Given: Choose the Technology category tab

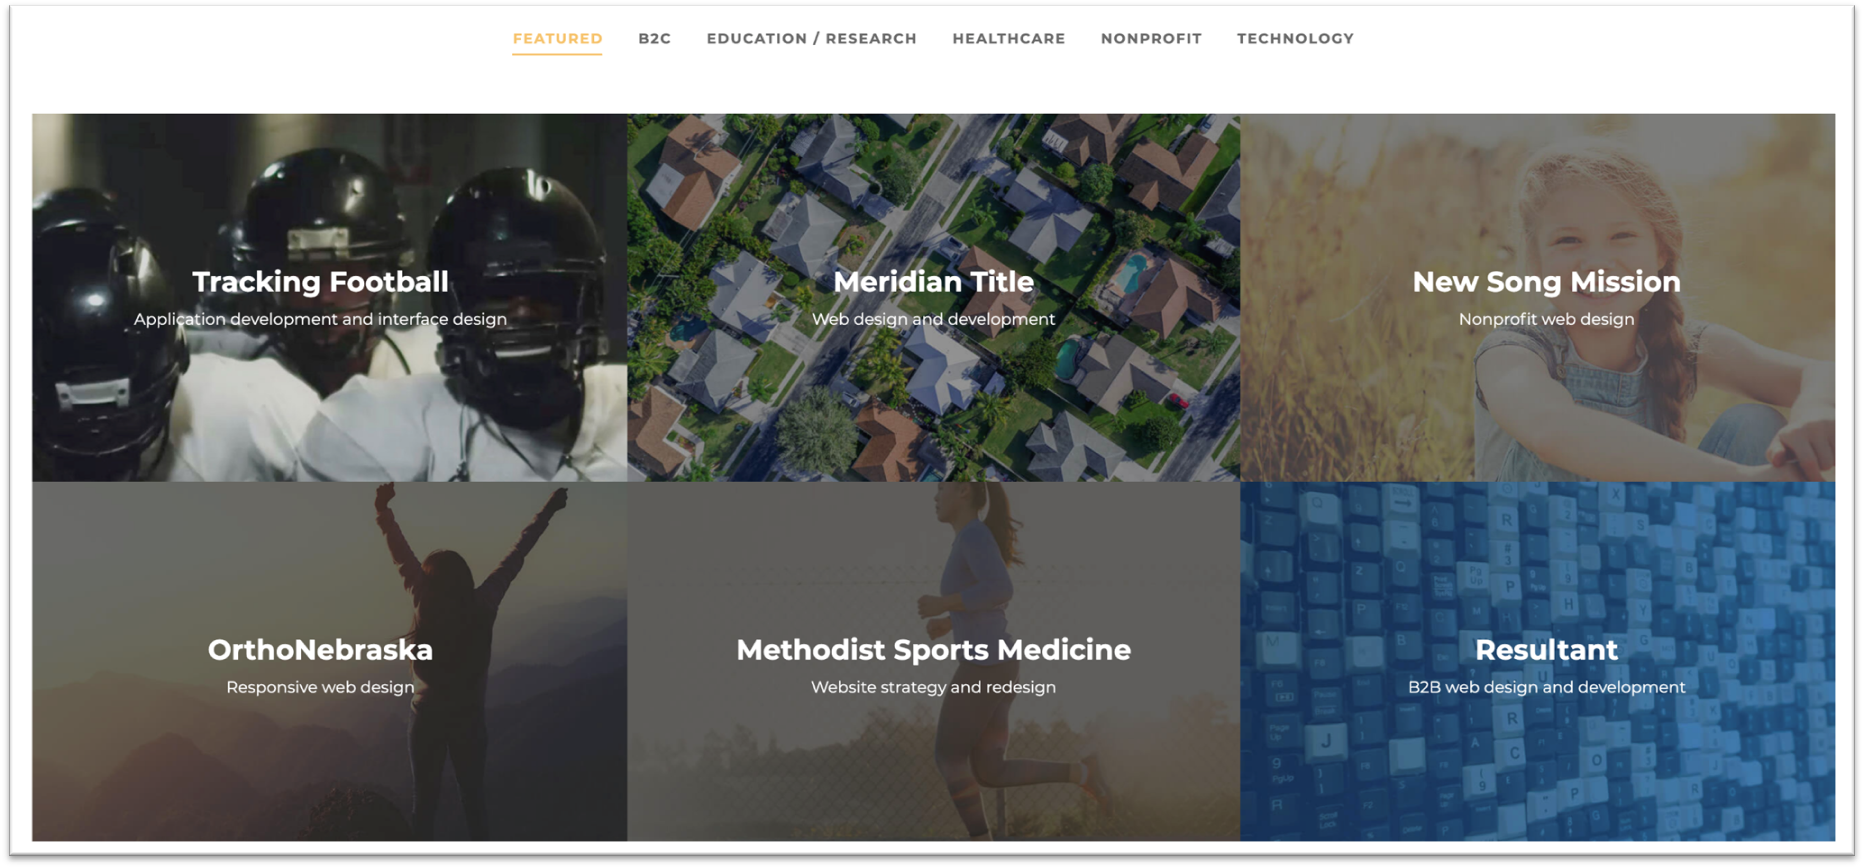Looking at the screenshot, I should click(1295, 39).
